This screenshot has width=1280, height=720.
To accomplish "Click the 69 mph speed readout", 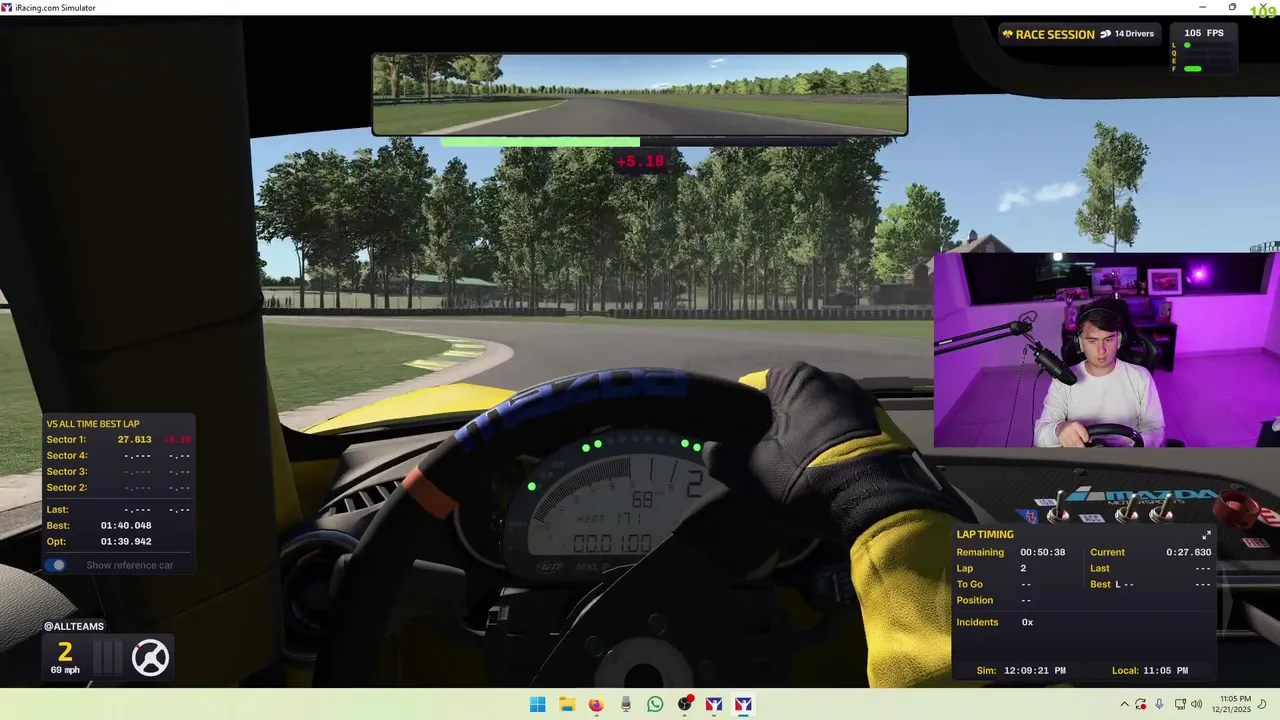I will coord(65,670).
